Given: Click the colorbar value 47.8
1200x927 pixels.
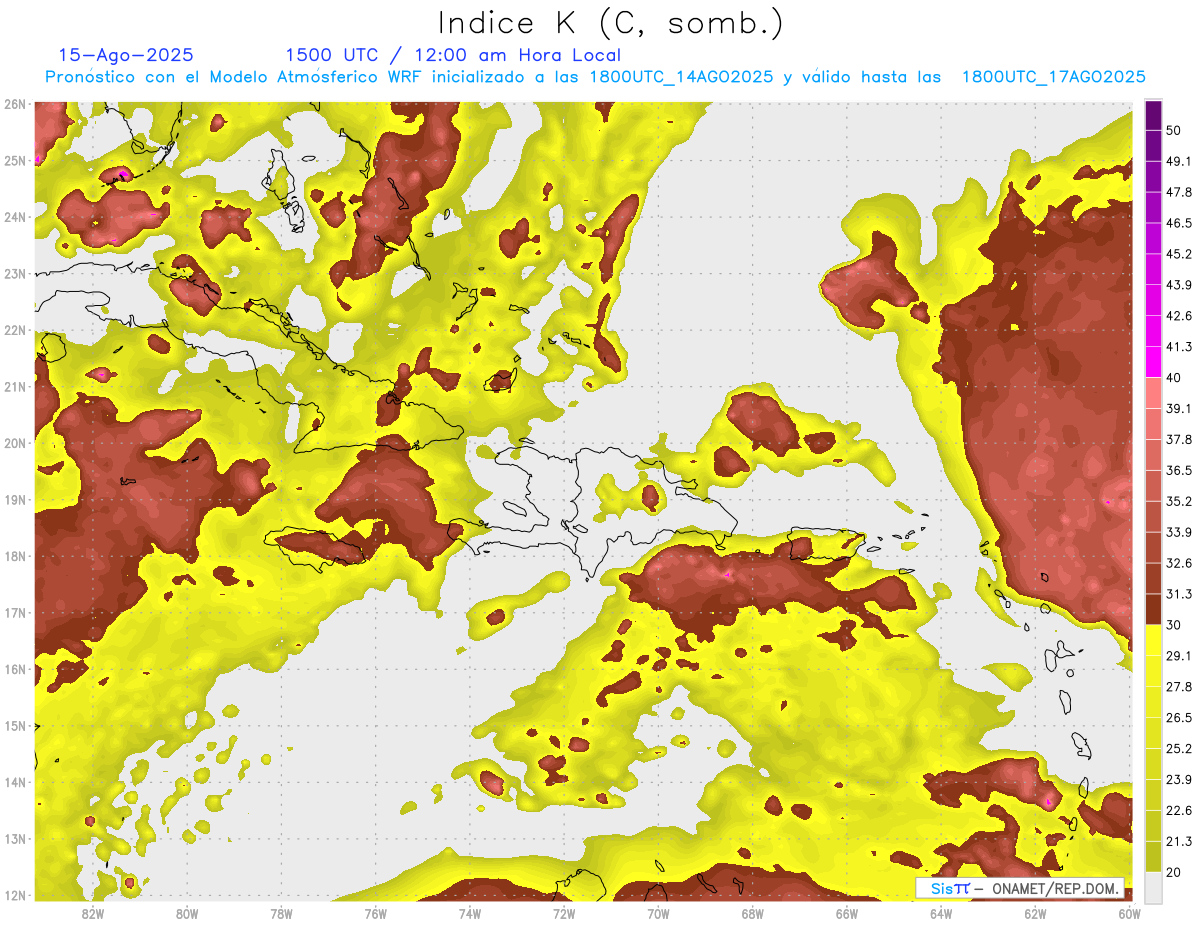Looking at the screenshot, I should [x=1178, y=192].
